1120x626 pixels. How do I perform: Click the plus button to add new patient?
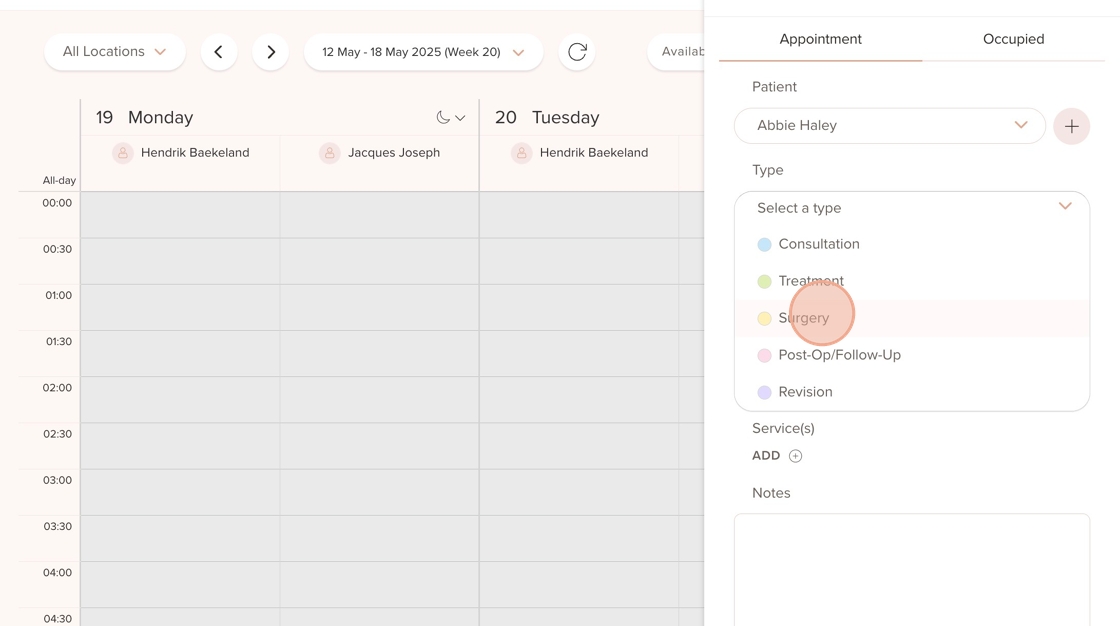point(1071,126)
